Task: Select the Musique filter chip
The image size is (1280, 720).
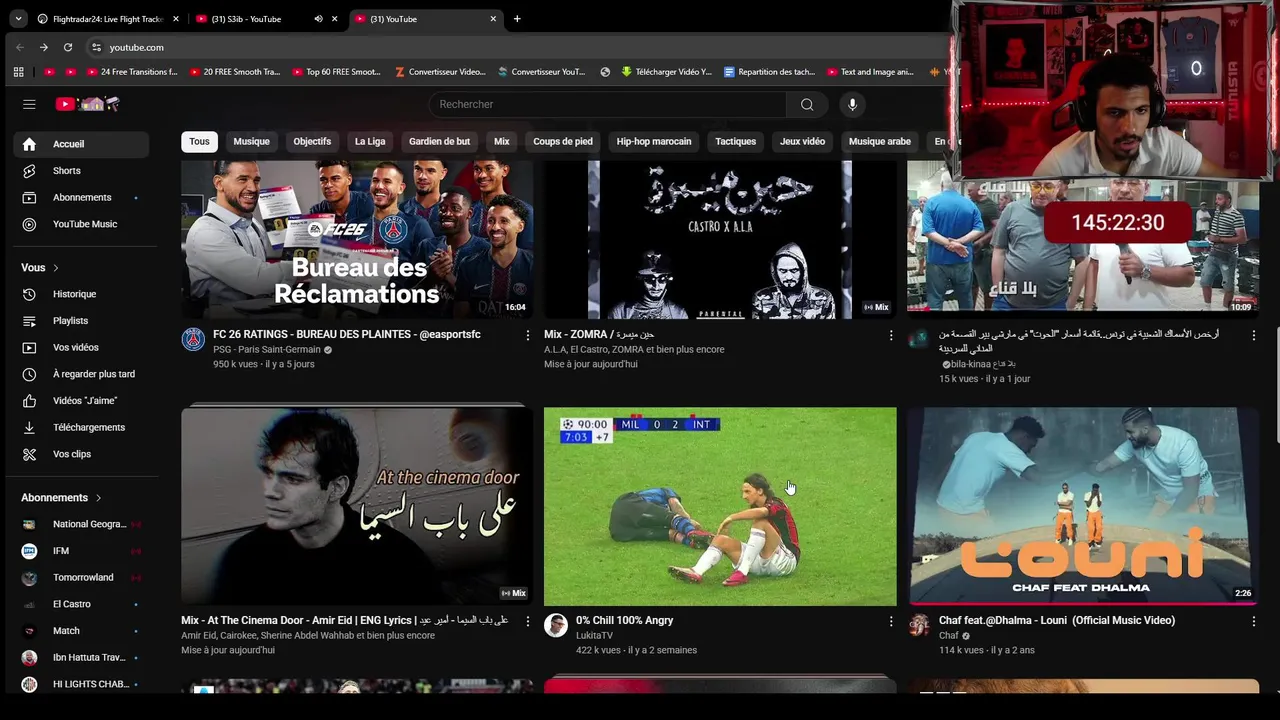Action: click(x=251, y=141)
